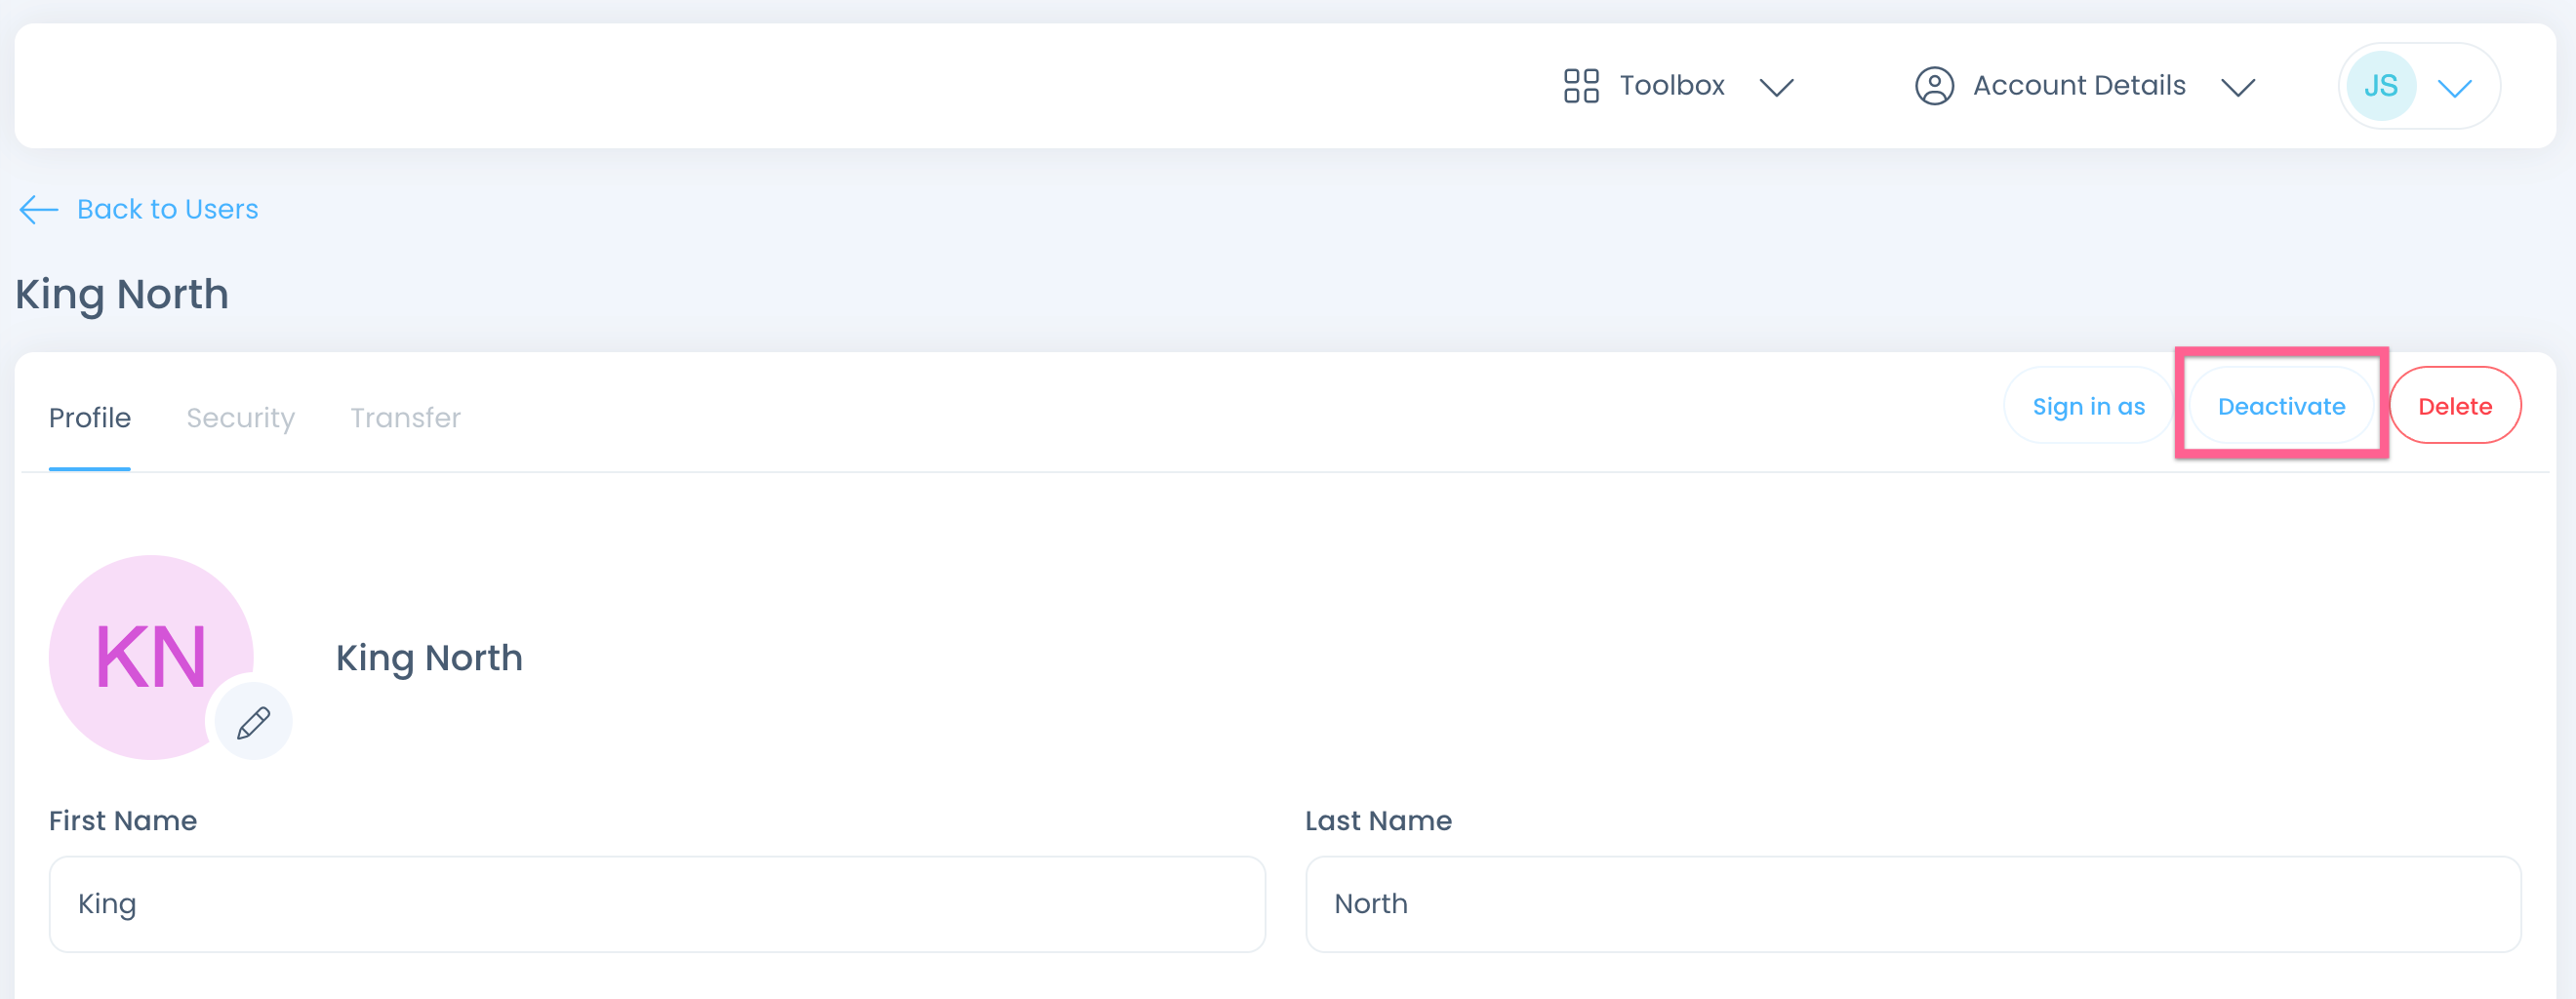2576x999 pixels.
Task: Switch to the Transfer tab
Action: 405,418
